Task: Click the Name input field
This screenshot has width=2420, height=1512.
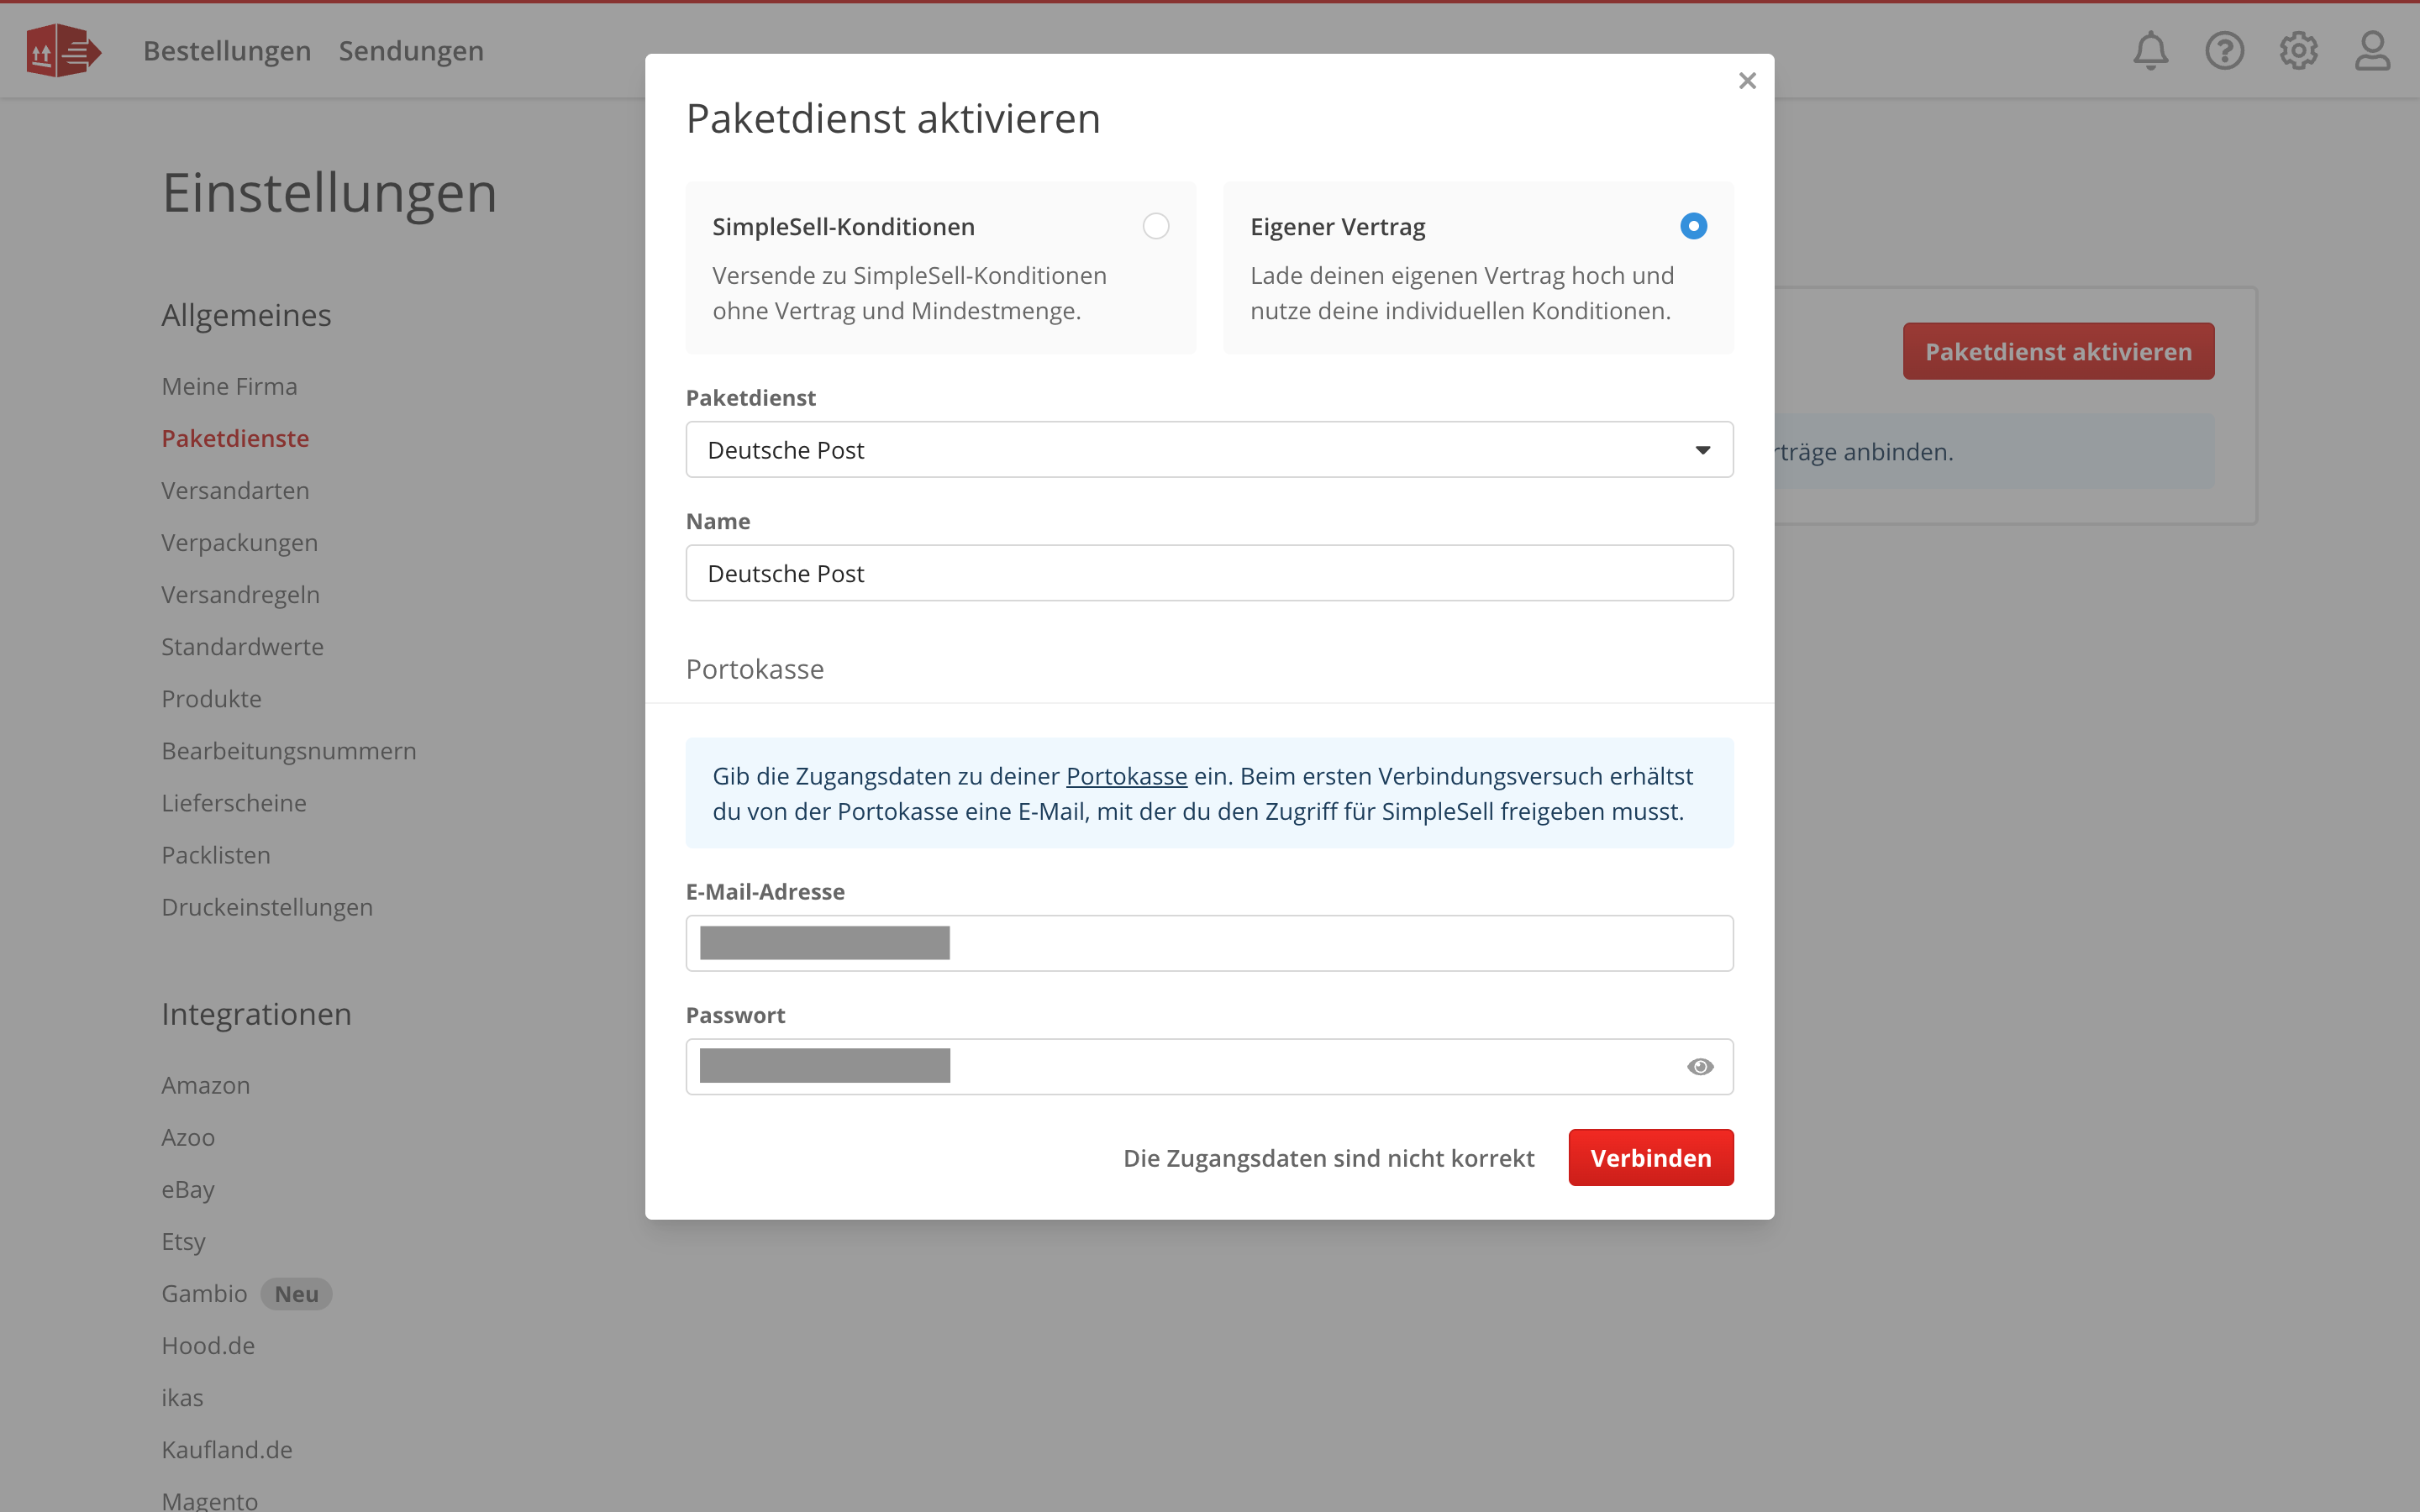Action: (x=1209, y=573)
